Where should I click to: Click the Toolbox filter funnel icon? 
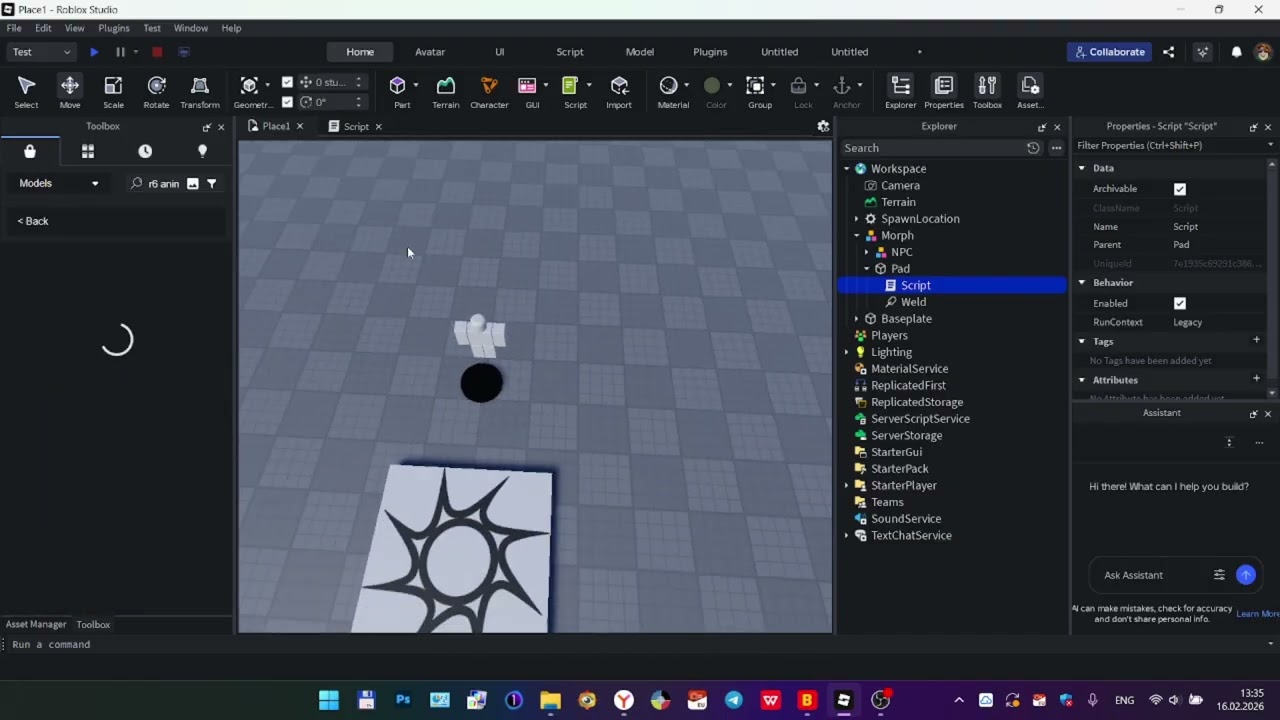tap(212, 184)
